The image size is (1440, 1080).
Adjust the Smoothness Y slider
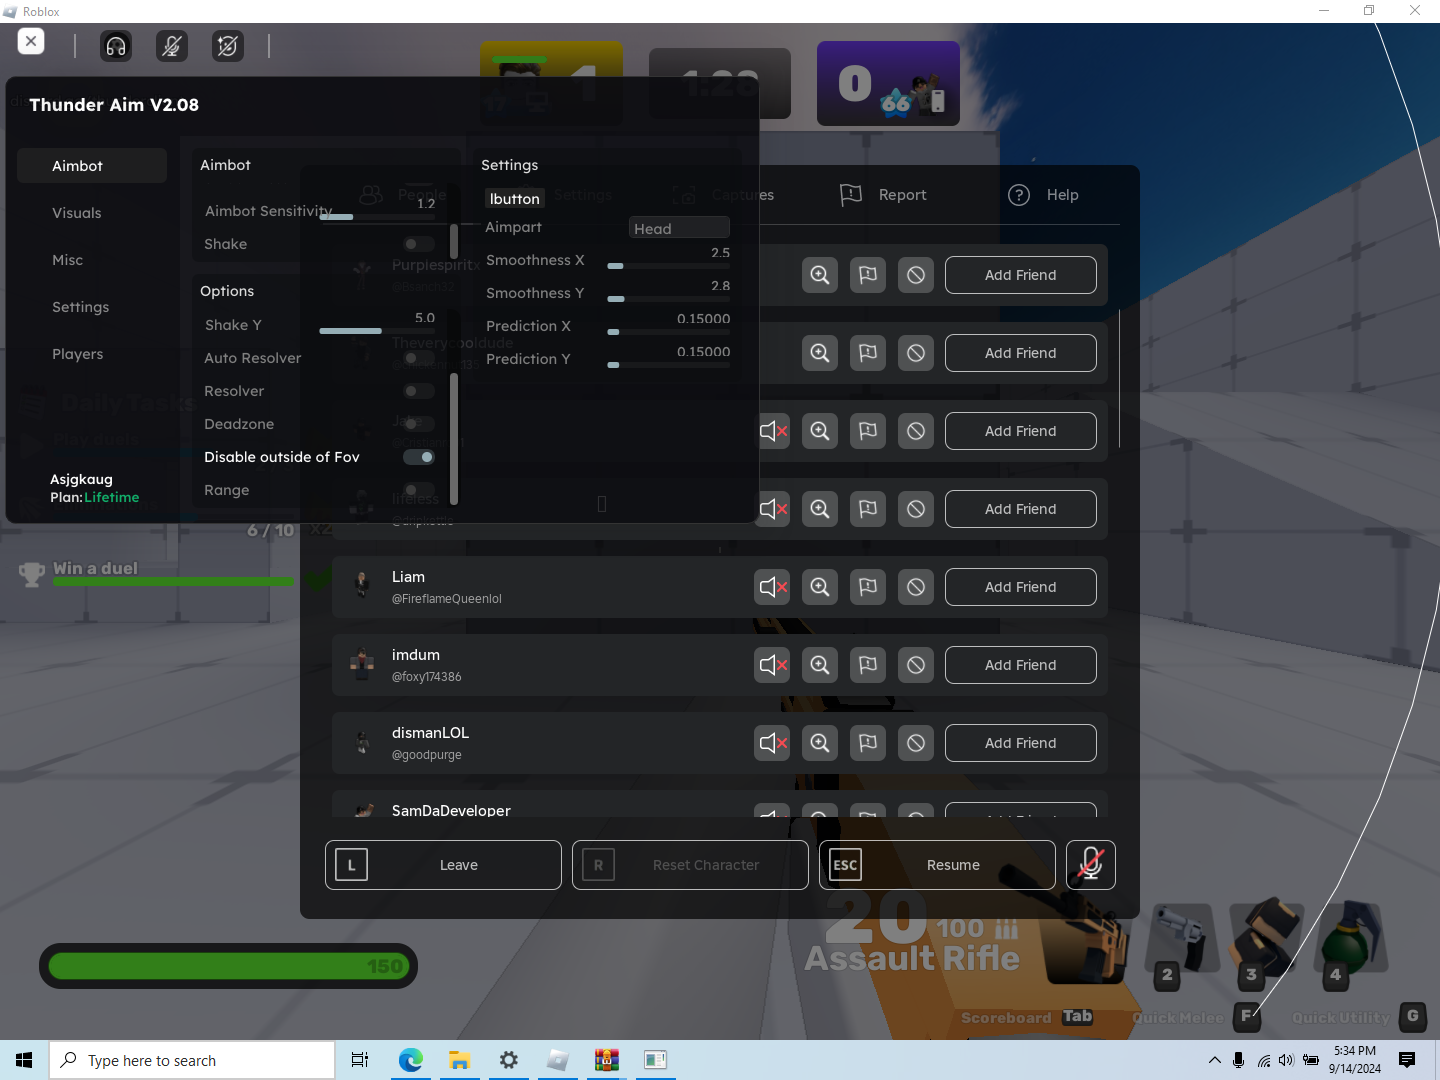tap(668, 299)
